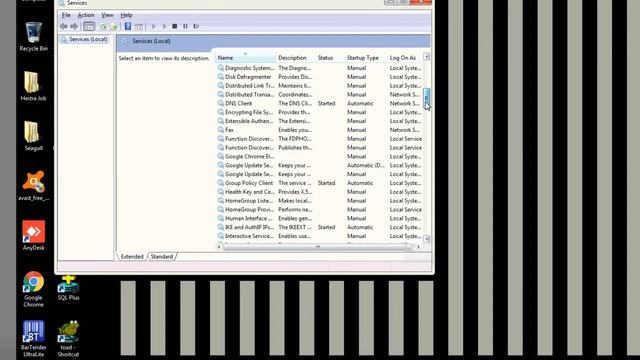Select the Distributed Transa... service
Viewport: 640px width, 360px height.
click(x=320, y=95)
